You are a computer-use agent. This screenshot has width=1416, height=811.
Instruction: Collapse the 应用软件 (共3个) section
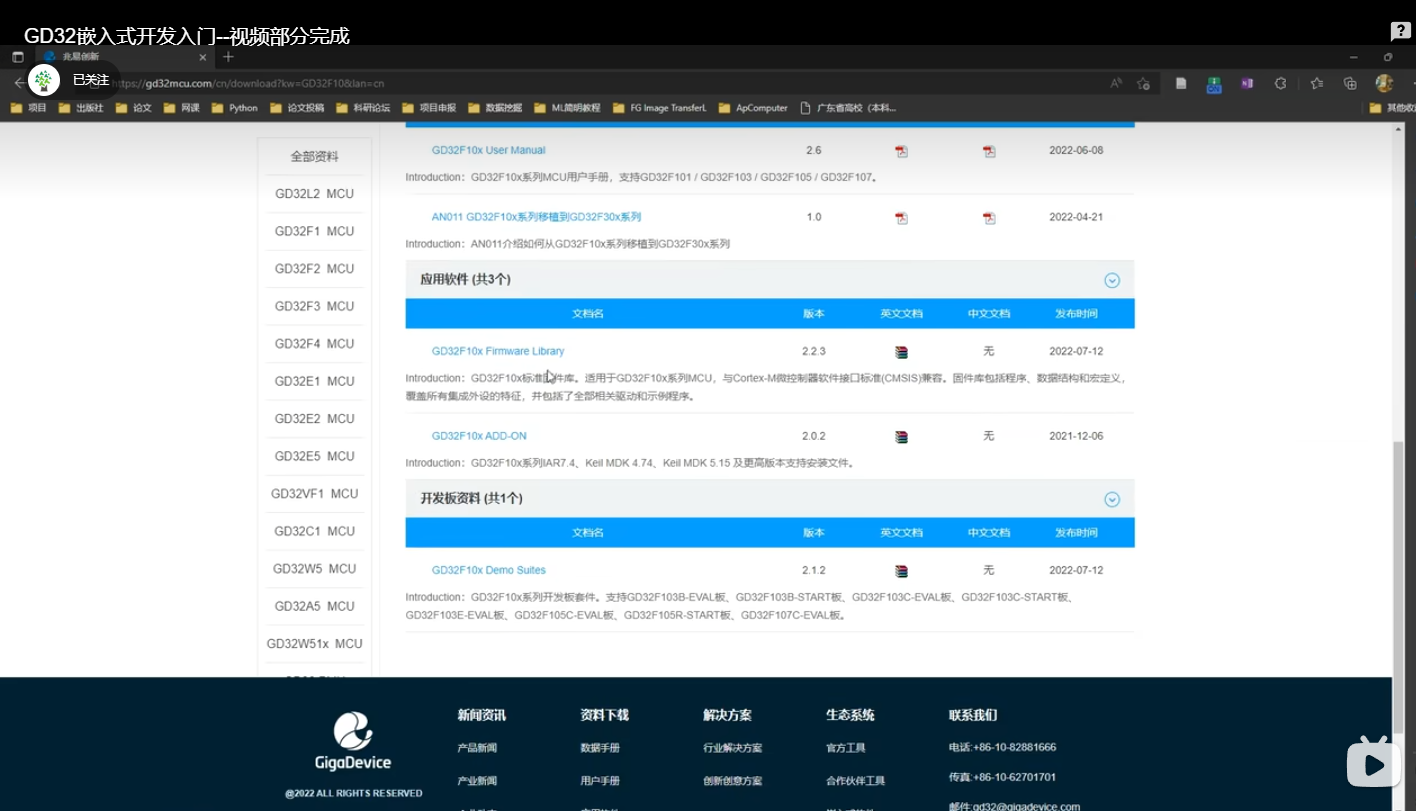(x=1112, y=281)
